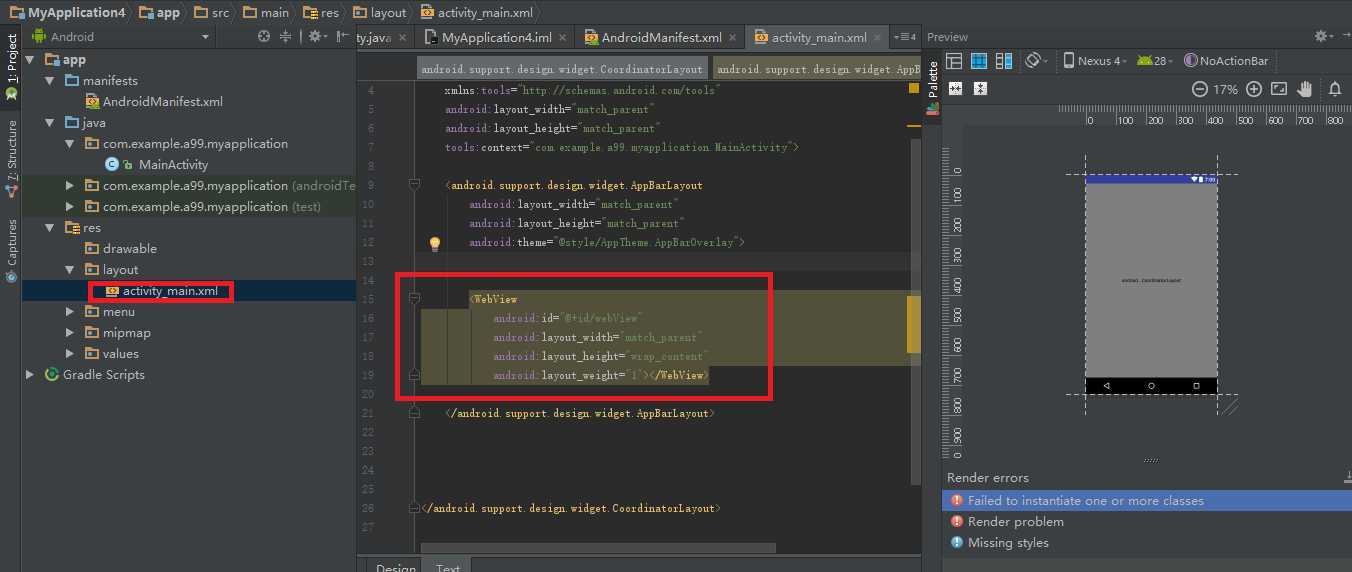This screenshot has width=1352, height=572.
Task: Collapse the layout folder
Action: coord(70,269)
